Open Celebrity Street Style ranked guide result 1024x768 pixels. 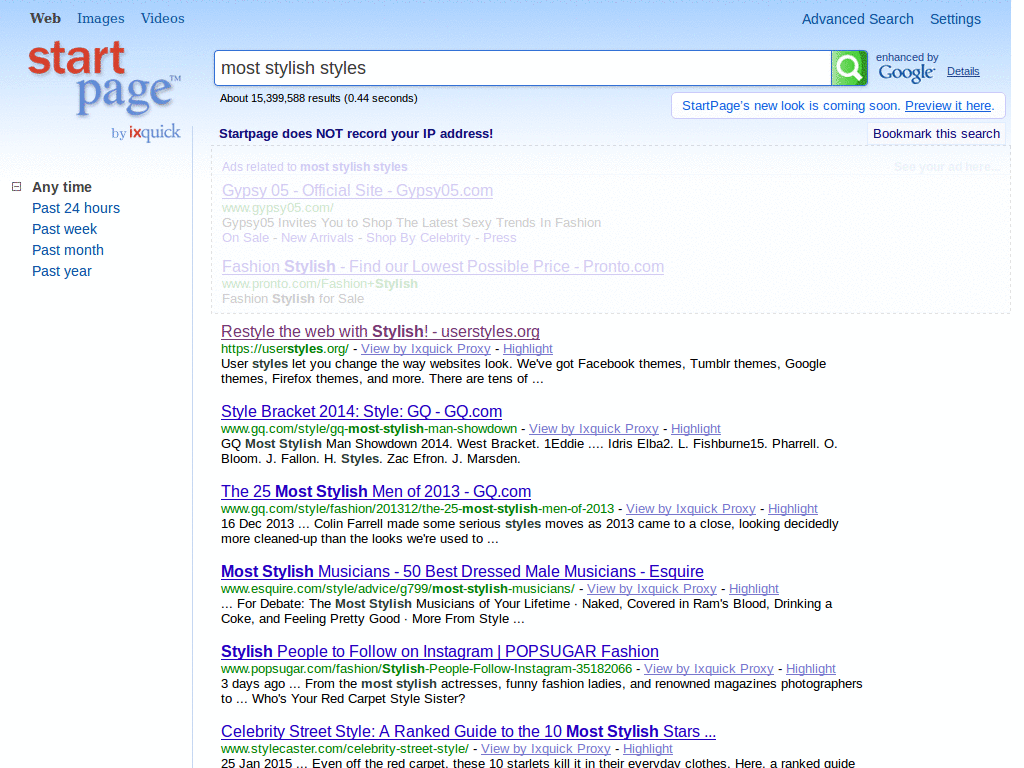pos(468,731)
